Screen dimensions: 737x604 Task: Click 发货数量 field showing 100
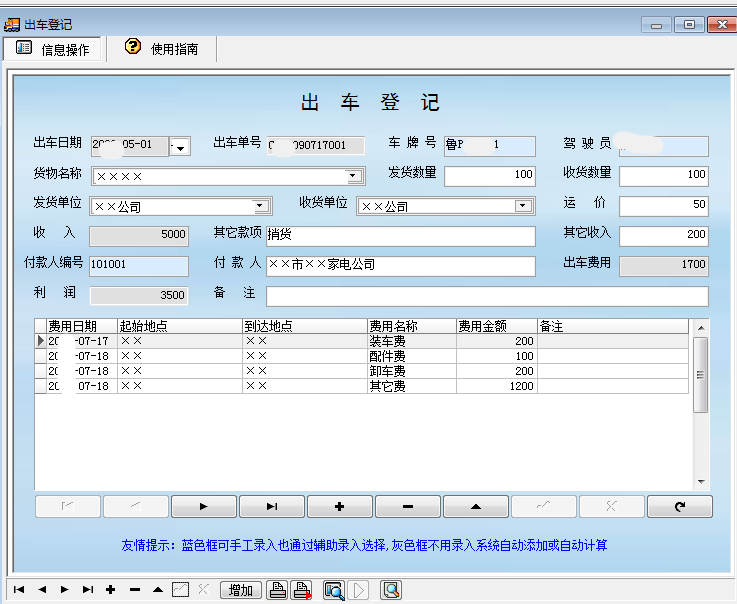(489, 176)
